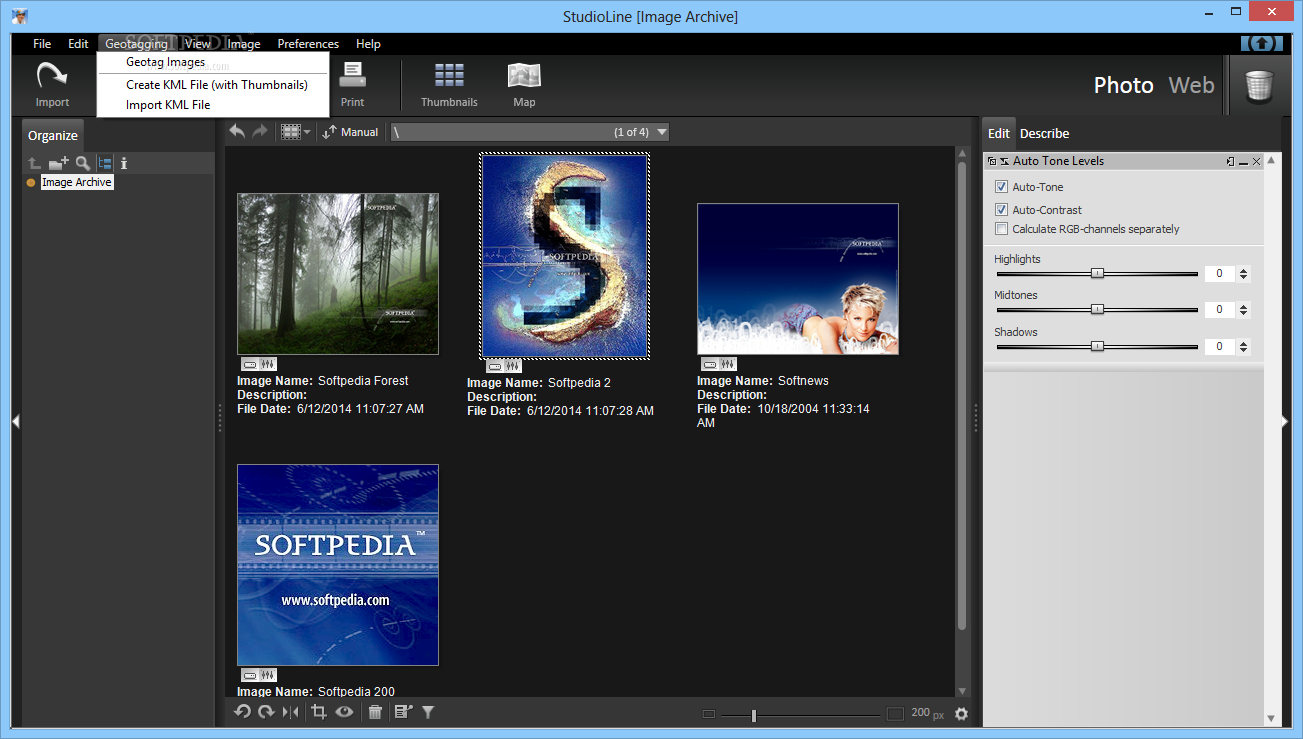The width and height of the screenshot is (1303, 739).
Task: Click the undo arrow above thumbnails
Action: [237, 131]
